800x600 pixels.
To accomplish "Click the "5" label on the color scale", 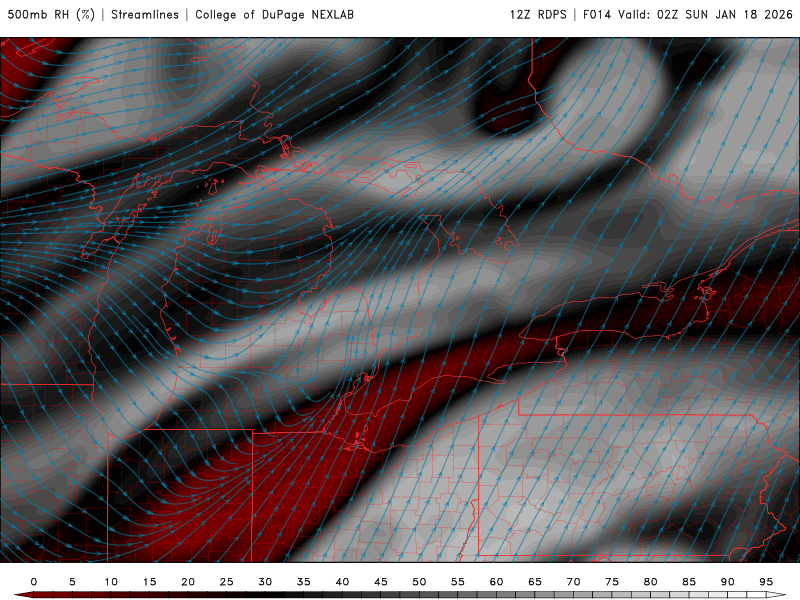I will [x=72, y=582].
